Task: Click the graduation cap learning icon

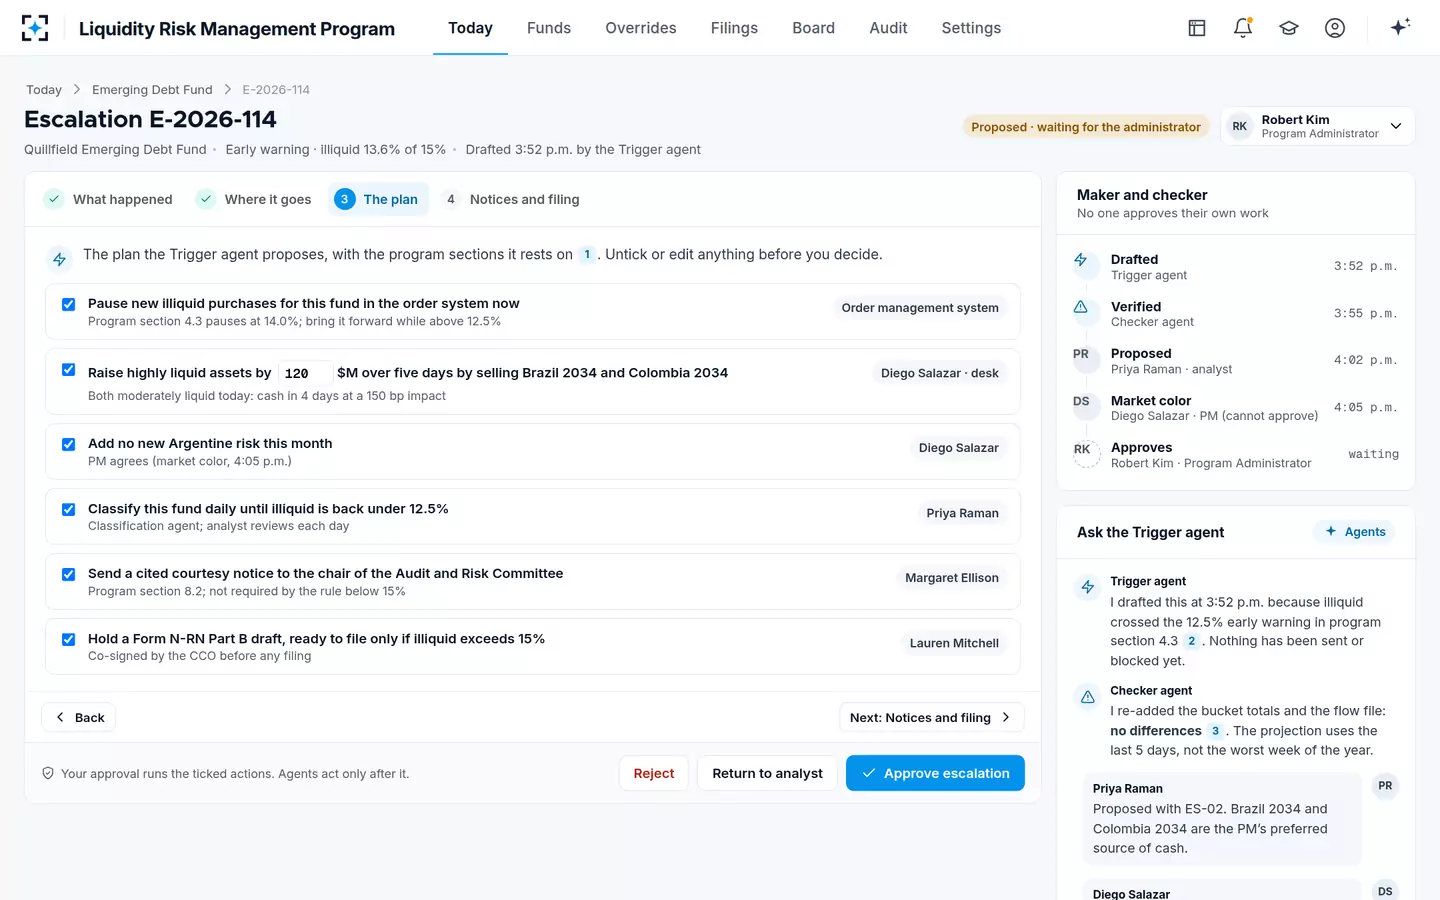Action: pos(1289,28)
